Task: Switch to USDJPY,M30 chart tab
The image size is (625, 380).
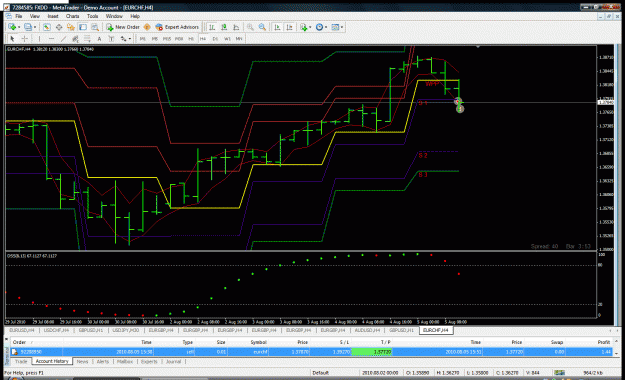Action: pos(126,331)
